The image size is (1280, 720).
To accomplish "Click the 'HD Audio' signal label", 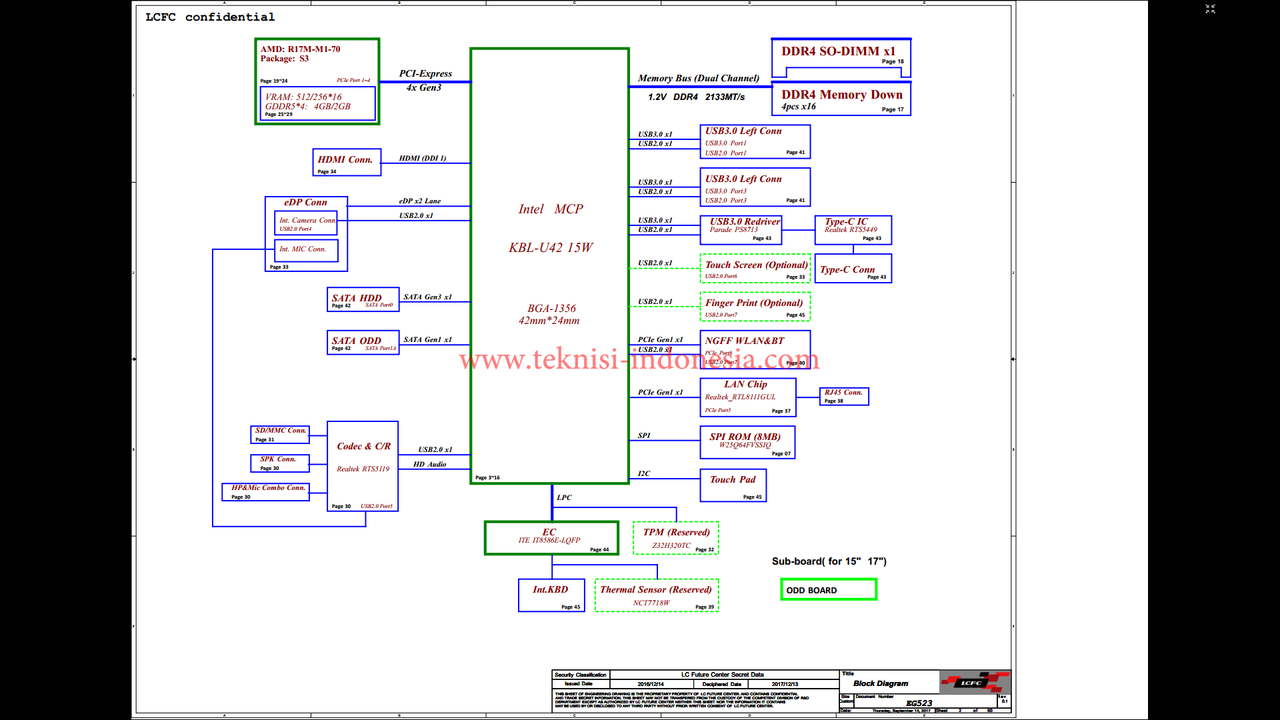I will click(430, 464).
